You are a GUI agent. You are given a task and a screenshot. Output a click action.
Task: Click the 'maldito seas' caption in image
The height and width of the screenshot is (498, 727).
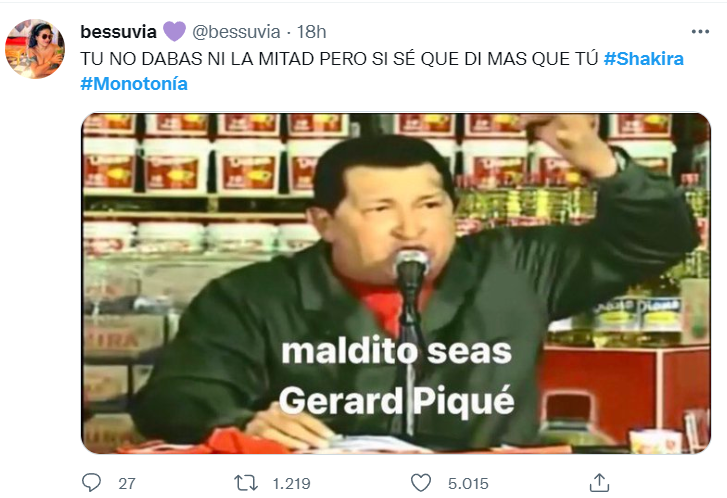click(x=396, y=351)
